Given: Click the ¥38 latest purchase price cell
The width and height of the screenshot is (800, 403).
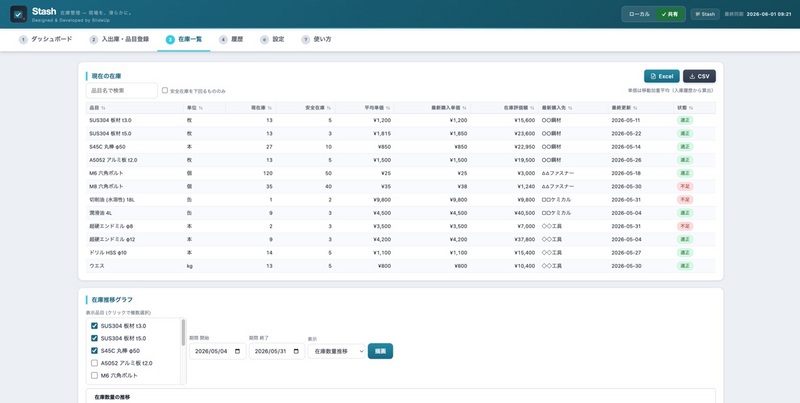Looking at the screenshot, I should pyautogui.click(x=462, y=187).
